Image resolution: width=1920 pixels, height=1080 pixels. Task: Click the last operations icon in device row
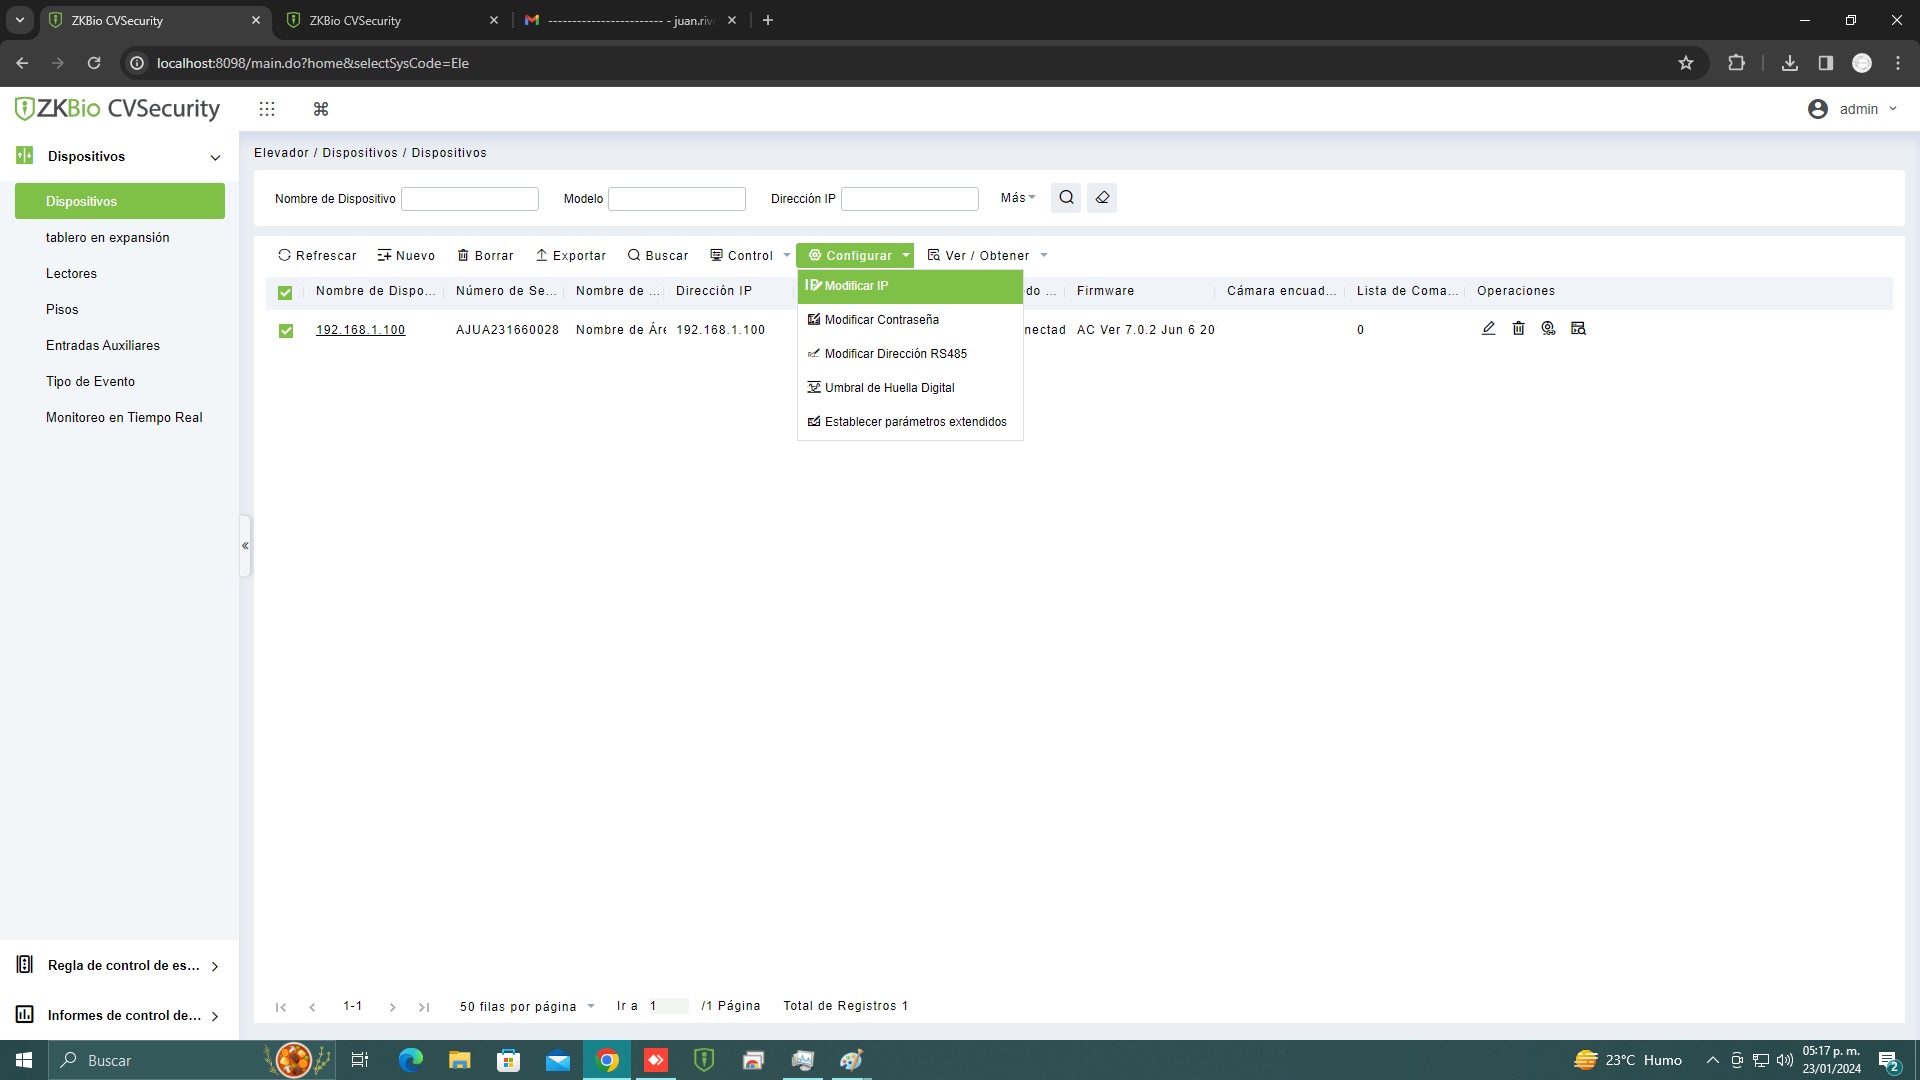coord(1578,328)
